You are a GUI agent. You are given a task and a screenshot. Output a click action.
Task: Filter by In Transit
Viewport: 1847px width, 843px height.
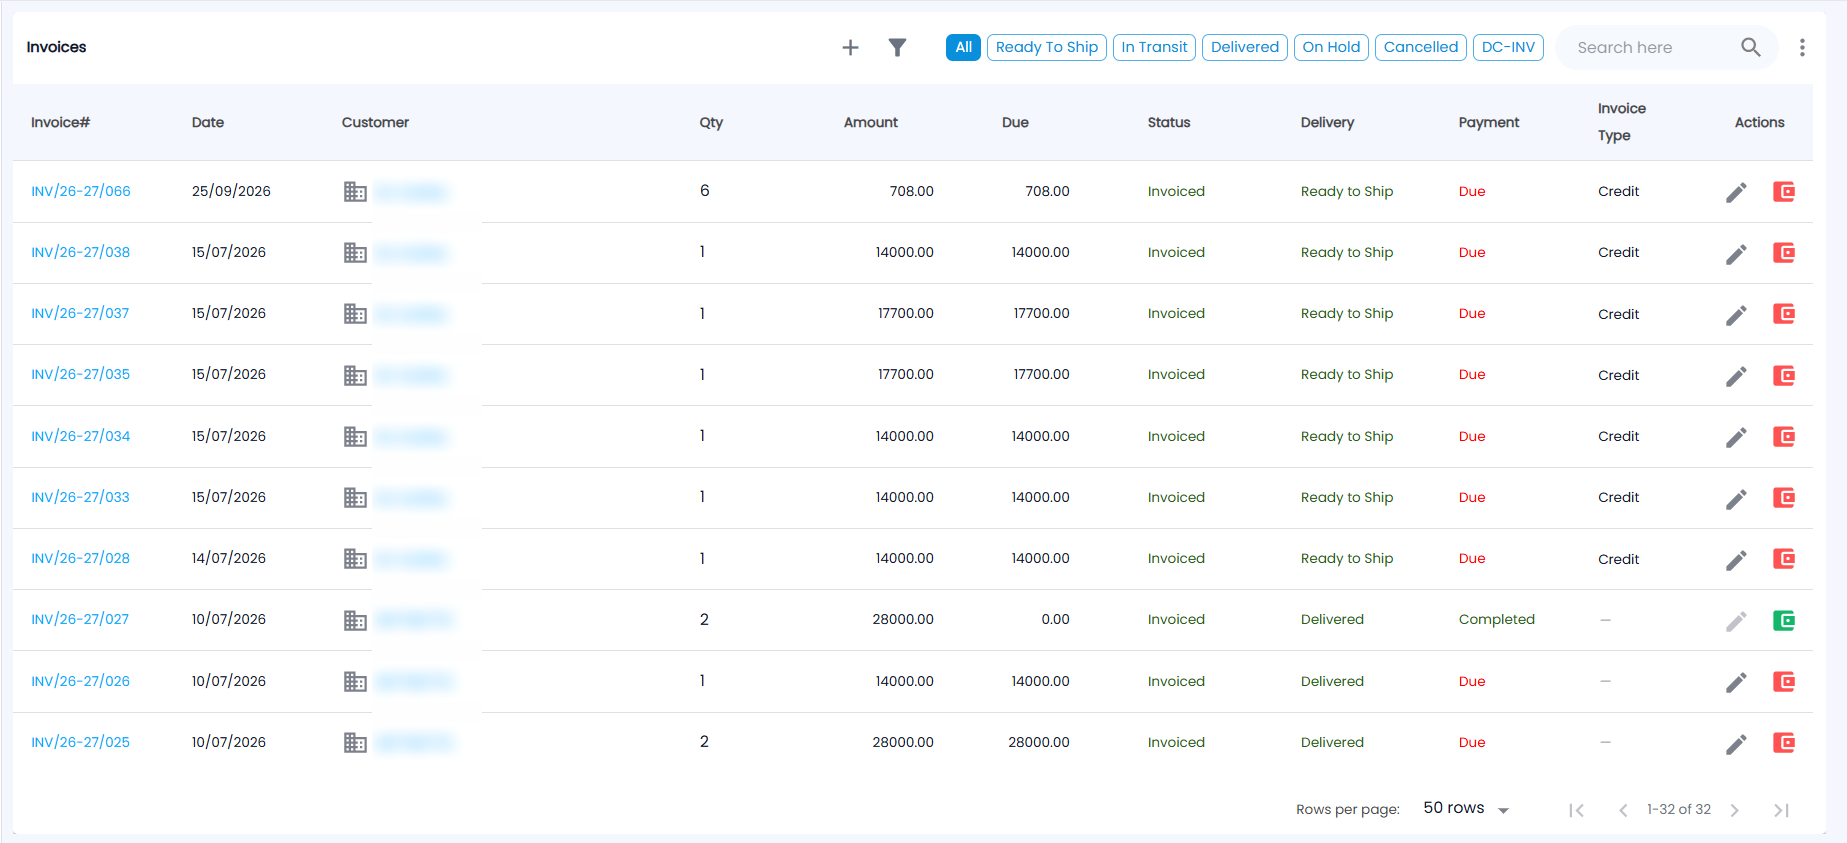tap(1154, 47)
